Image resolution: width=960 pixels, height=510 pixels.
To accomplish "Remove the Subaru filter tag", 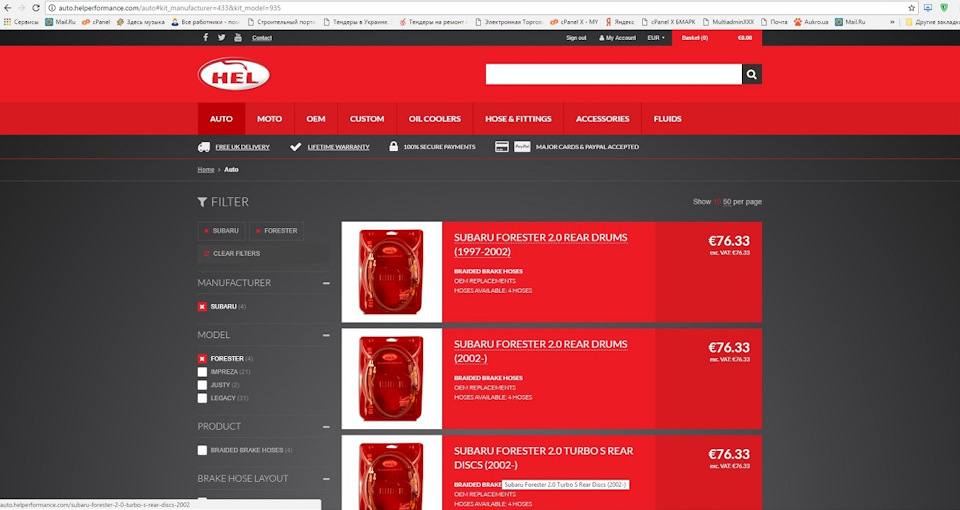I will [222, 231].
